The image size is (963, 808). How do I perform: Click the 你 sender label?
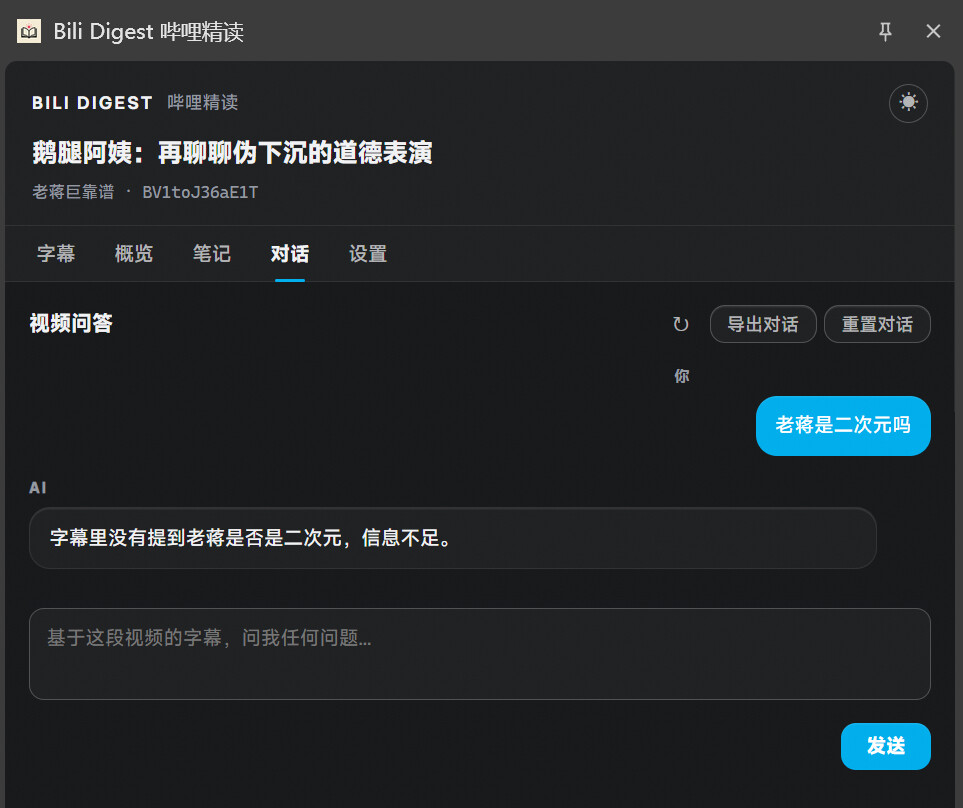point(682,376)
